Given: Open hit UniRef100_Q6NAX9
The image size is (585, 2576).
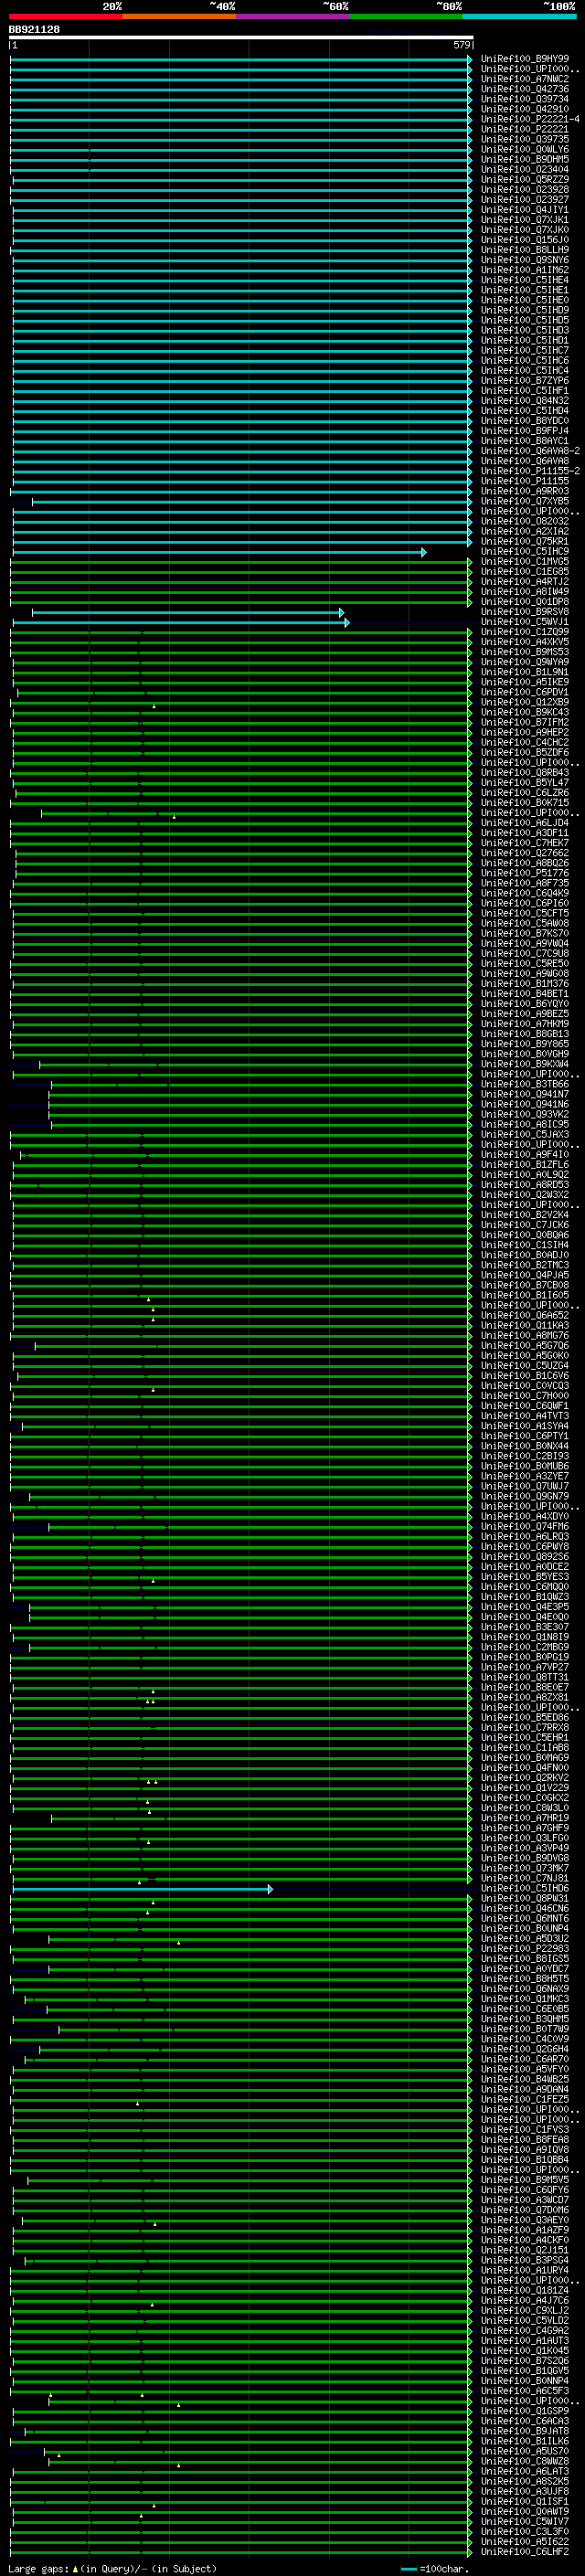Looking at the screenshot, I should coord(525,1989).
